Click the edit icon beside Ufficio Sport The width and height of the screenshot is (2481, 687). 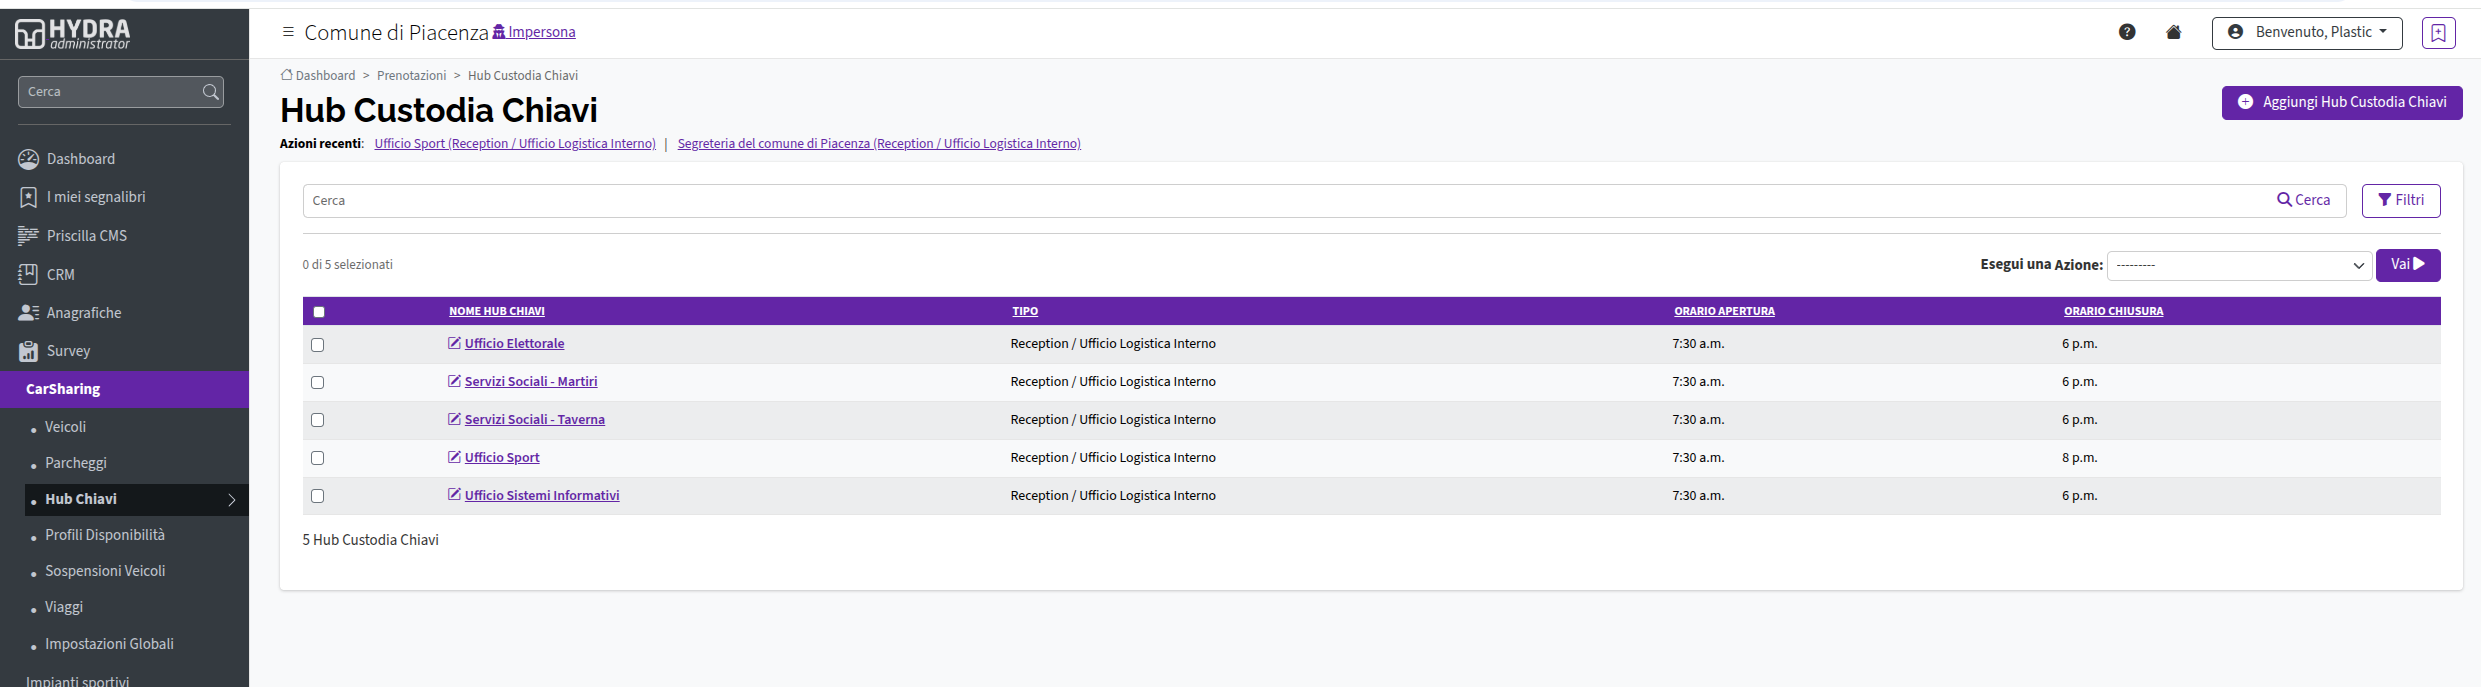[x=454, y=457]
